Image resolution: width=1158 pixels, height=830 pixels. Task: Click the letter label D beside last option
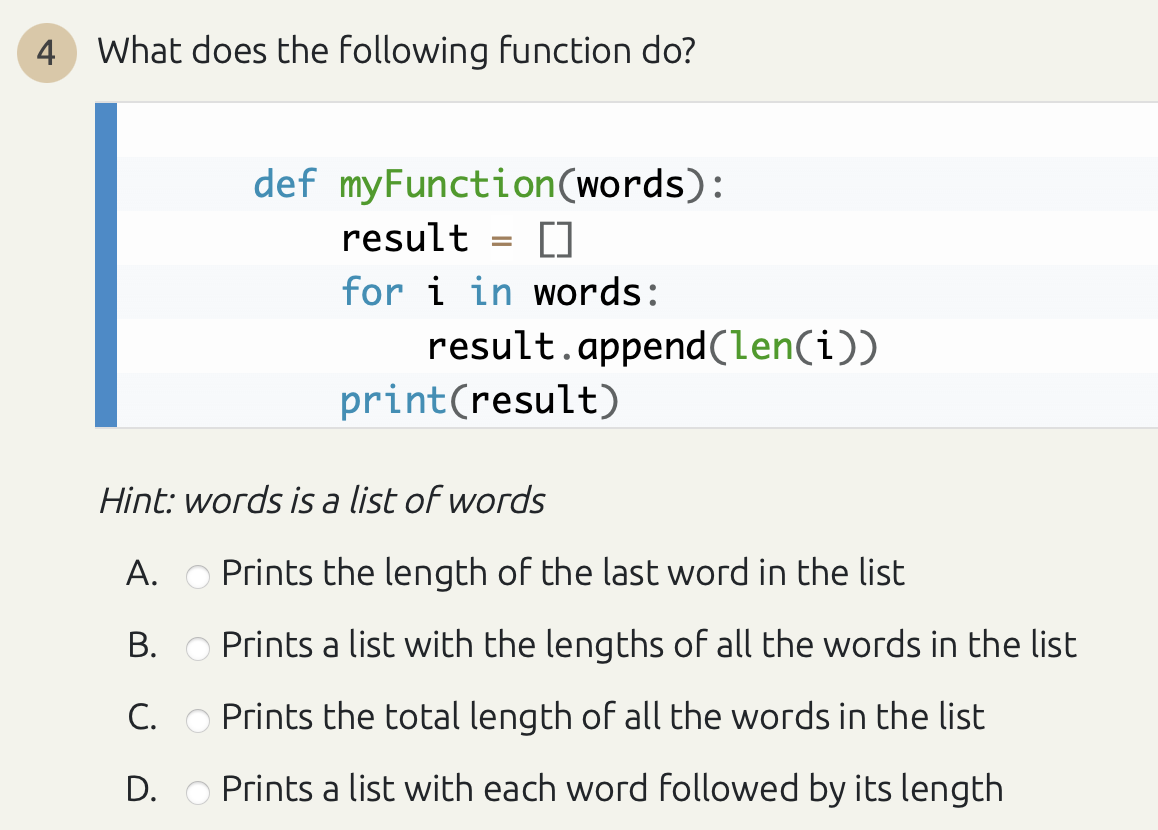click(140, 789)
